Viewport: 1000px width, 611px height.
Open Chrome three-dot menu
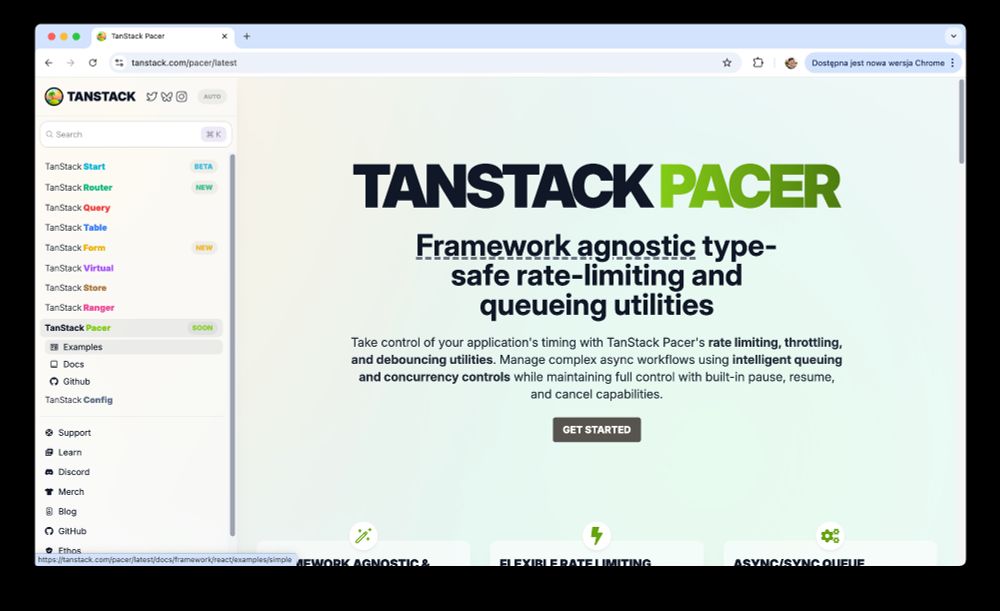pyautogui.click(x=953, y=63)
